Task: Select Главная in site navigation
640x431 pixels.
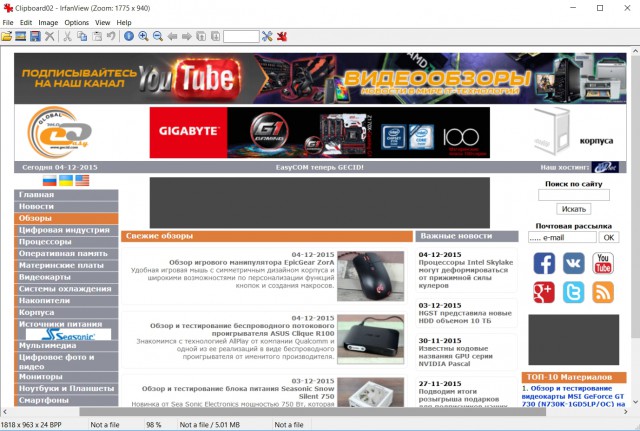Action: point(66,195)
